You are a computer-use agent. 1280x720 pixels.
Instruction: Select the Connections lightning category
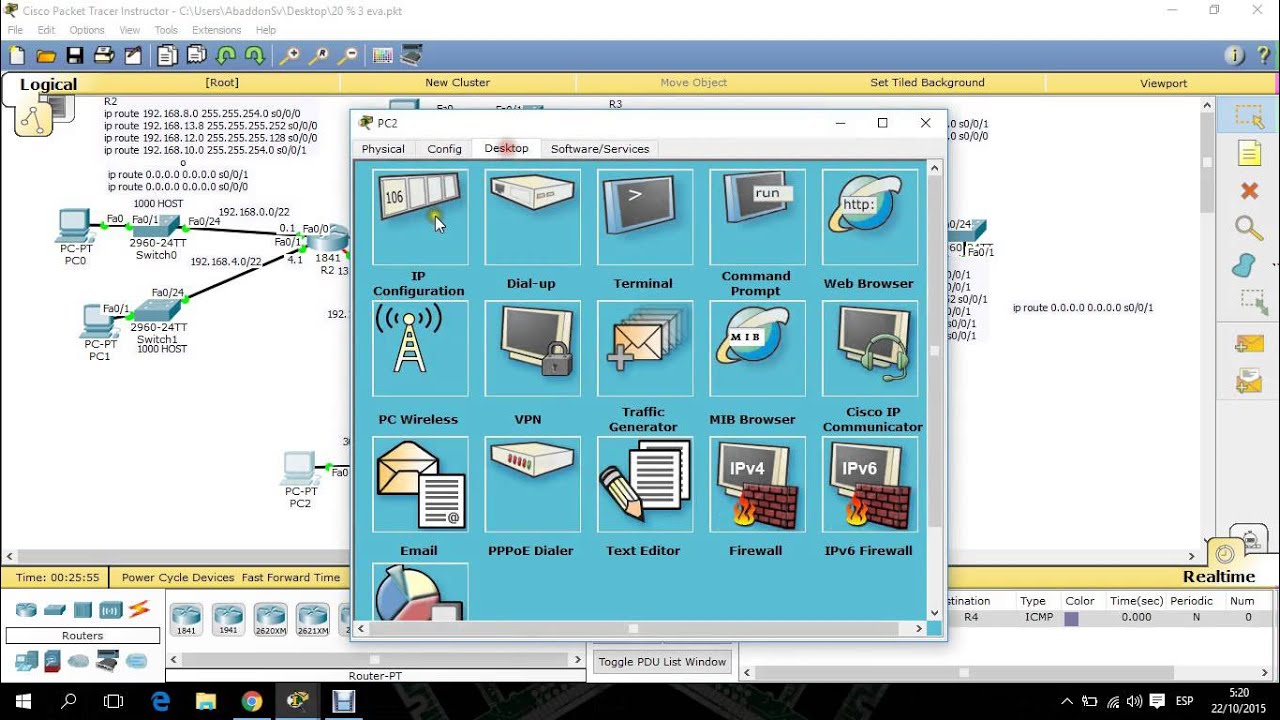pyautogui.click(x=138, y=609)
